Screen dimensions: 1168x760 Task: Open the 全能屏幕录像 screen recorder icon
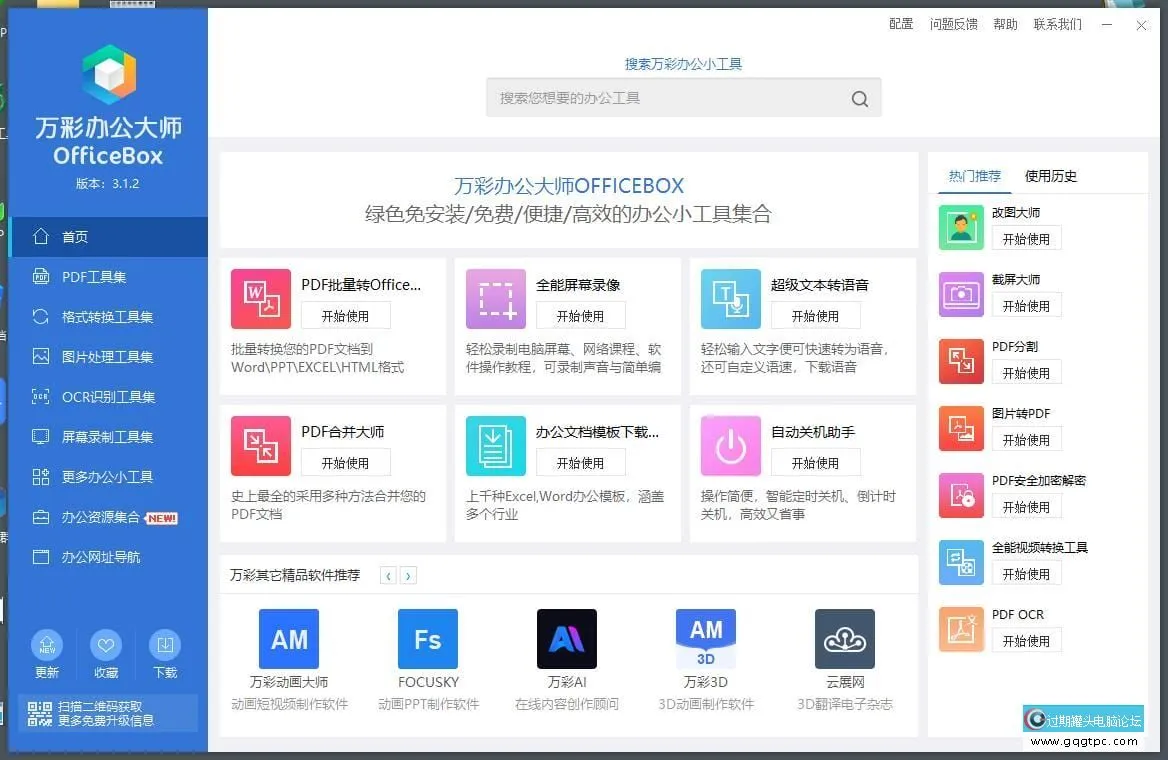496,299
